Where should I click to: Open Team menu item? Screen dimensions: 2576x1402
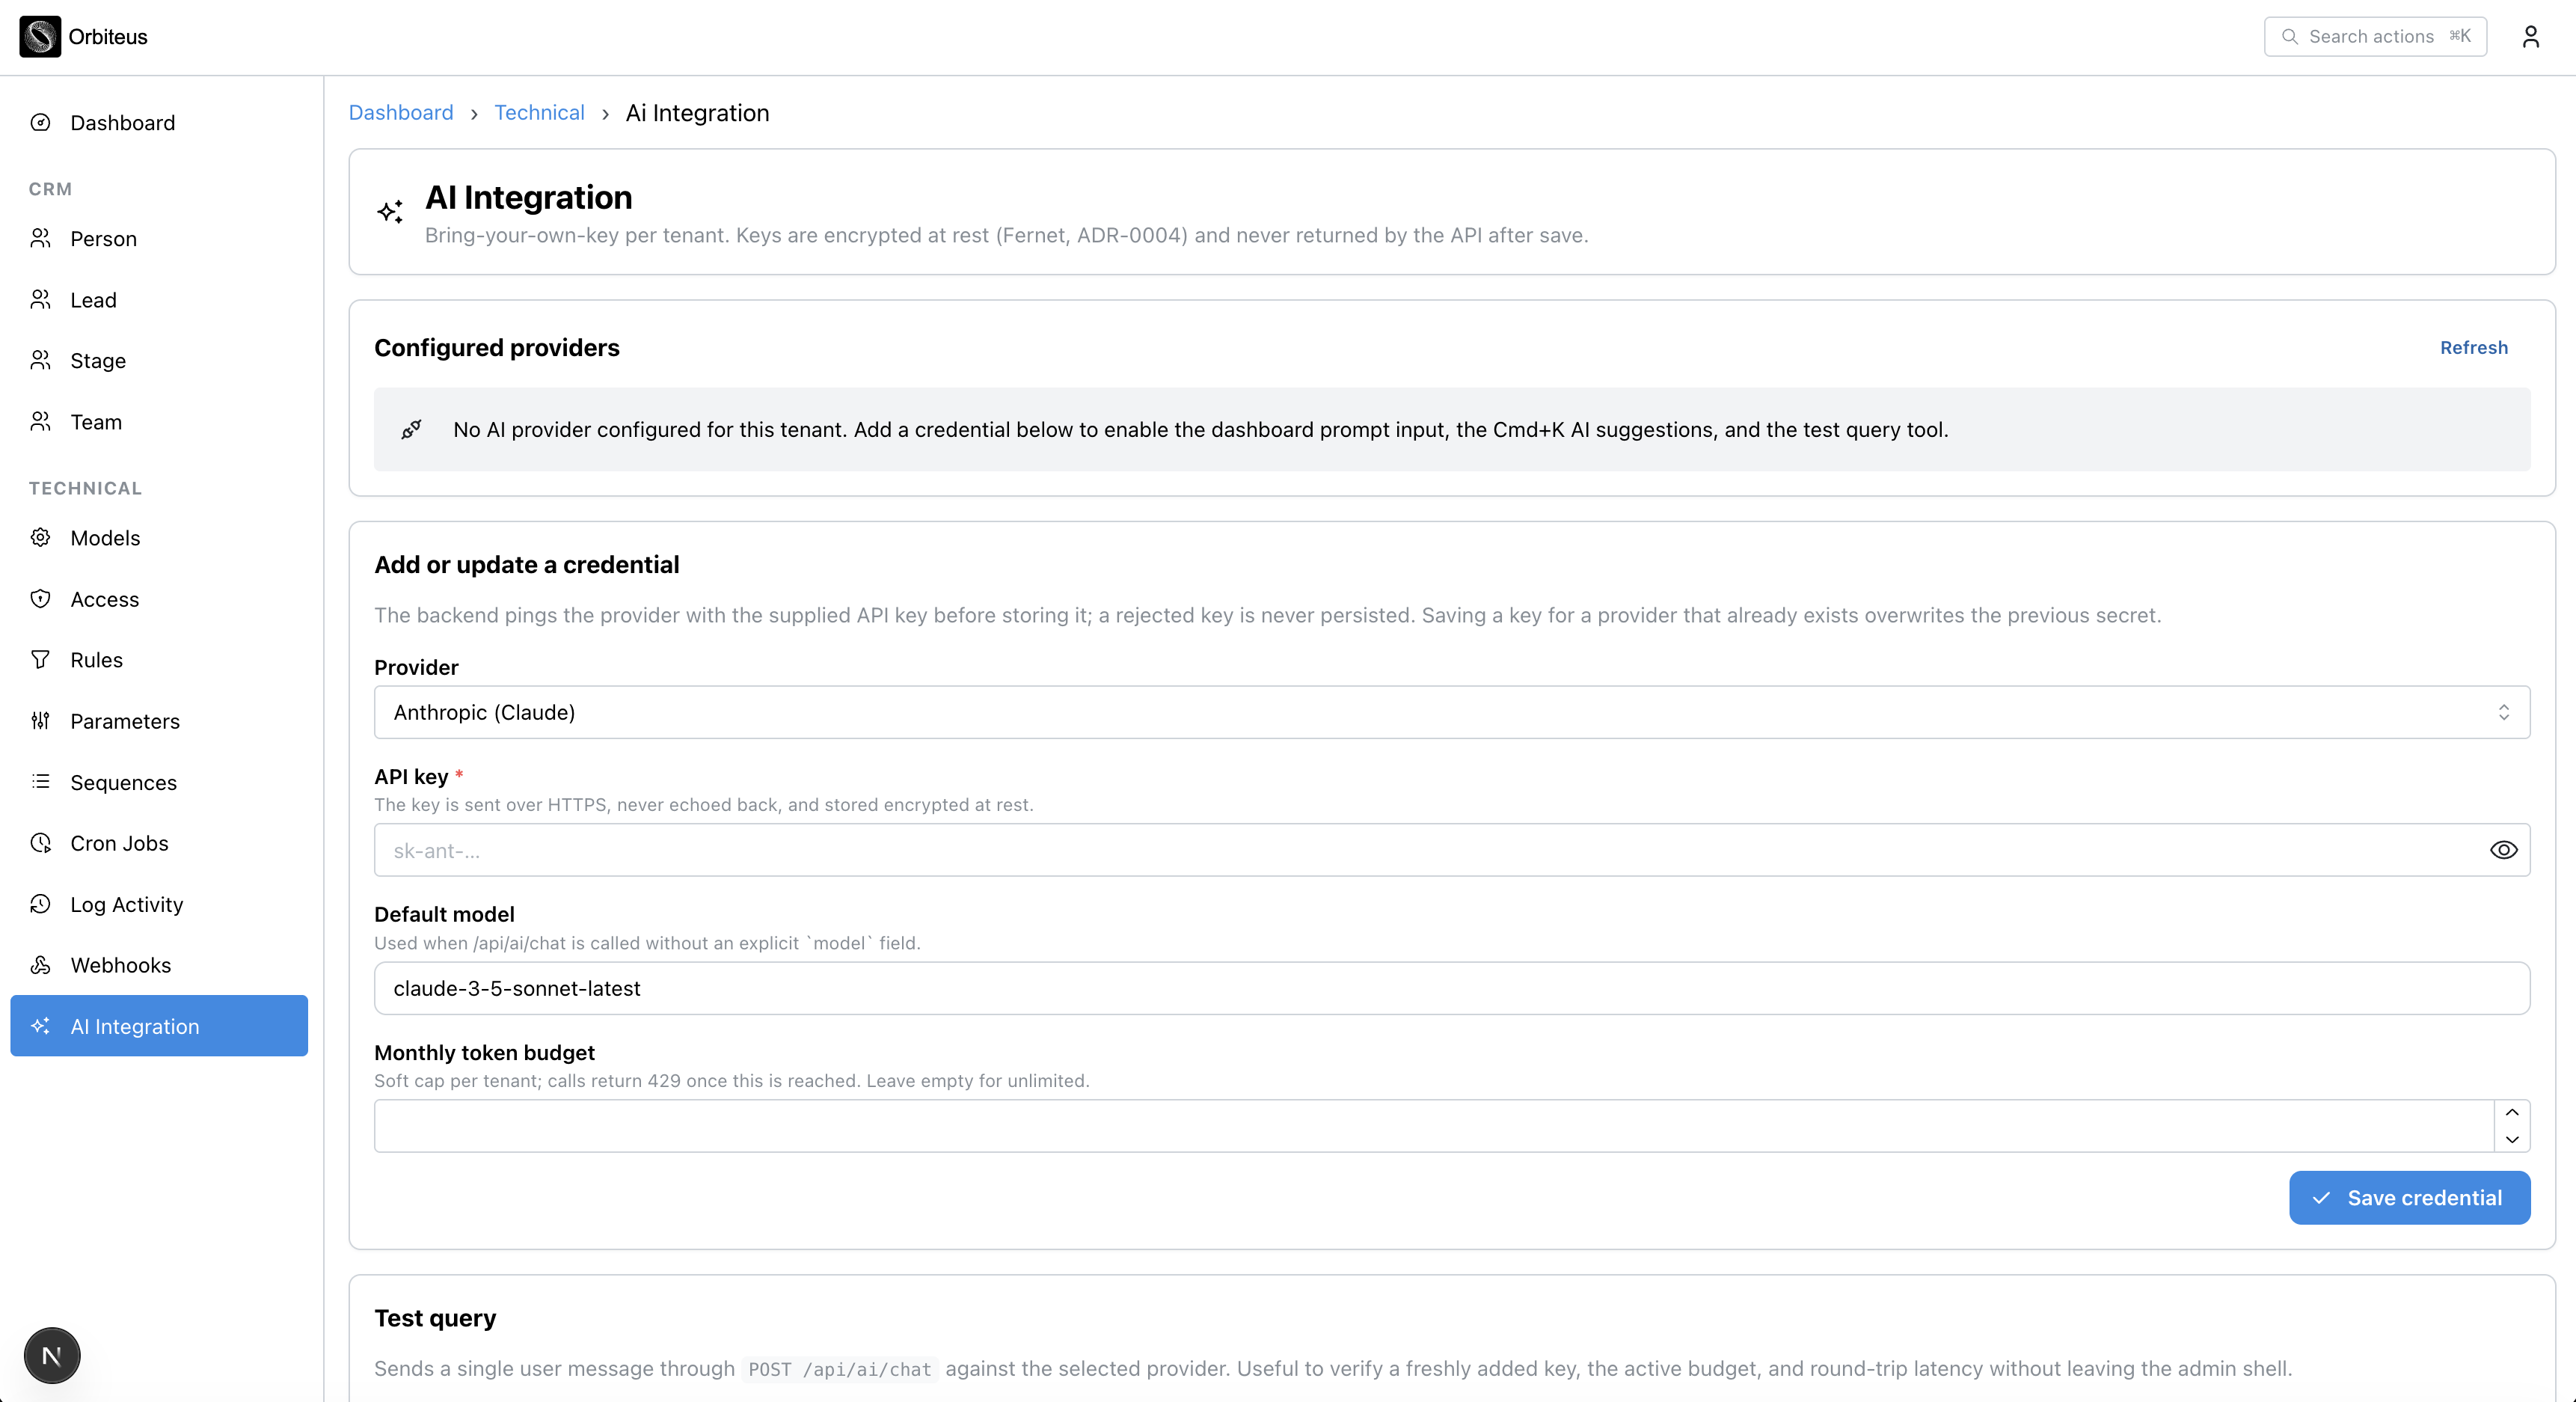[159, 422]
